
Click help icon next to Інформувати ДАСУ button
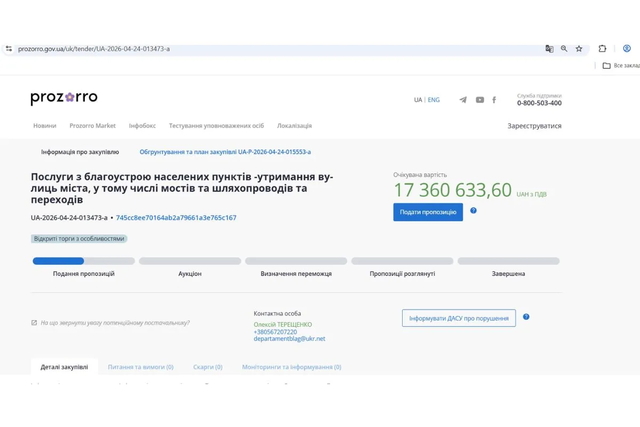click(526, 317)
